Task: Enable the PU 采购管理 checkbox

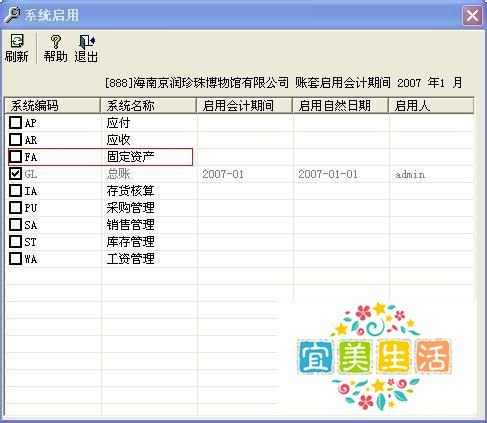Action: 15,208
